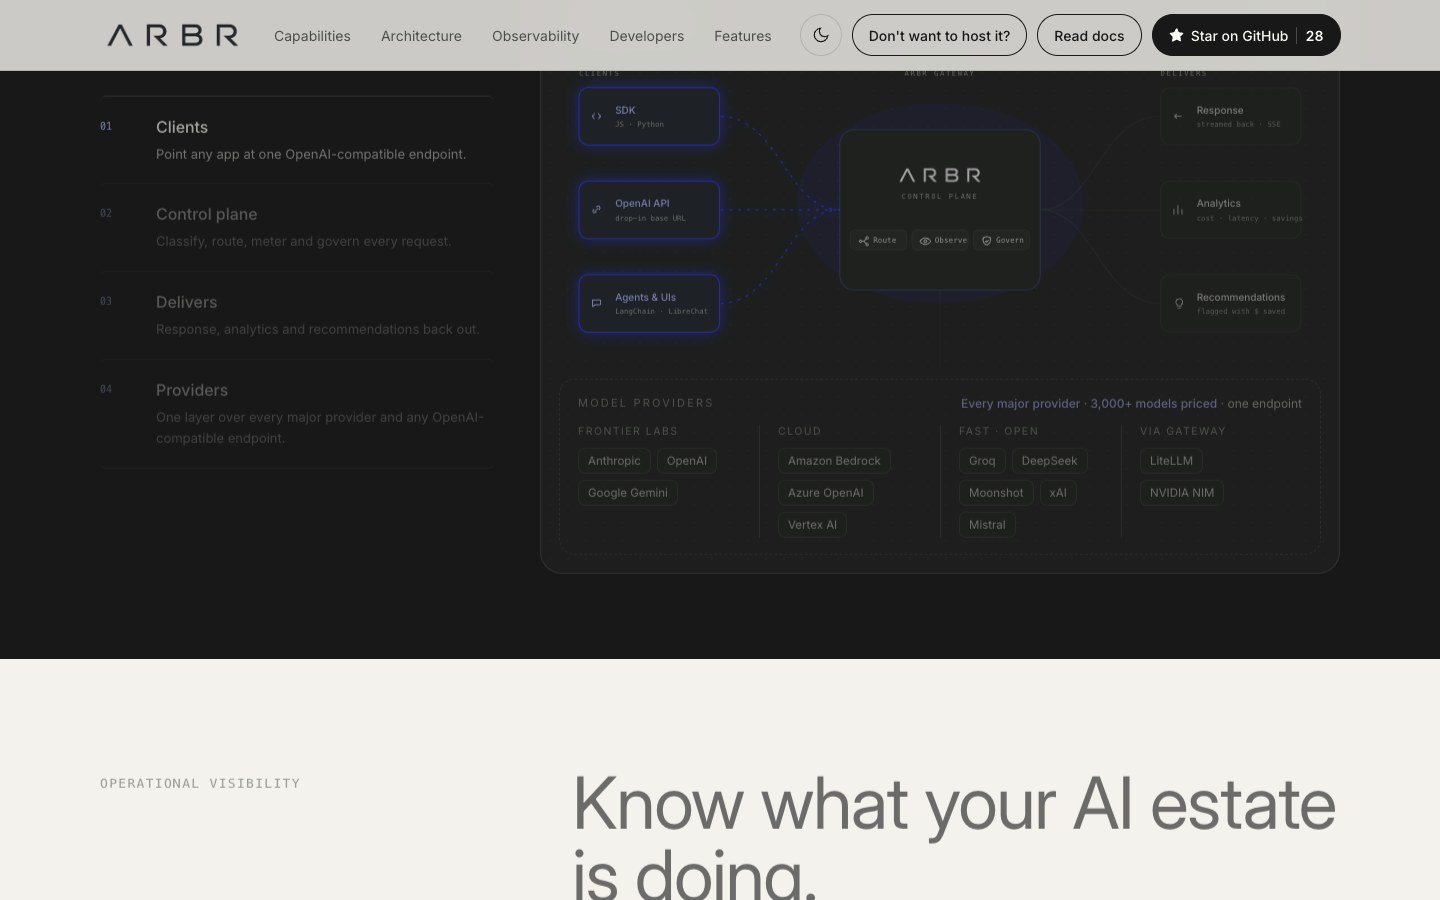Toggle dark mode with the moon icon
The height and width of the screenshot is (900, 1440).
[x=821, y=35]
